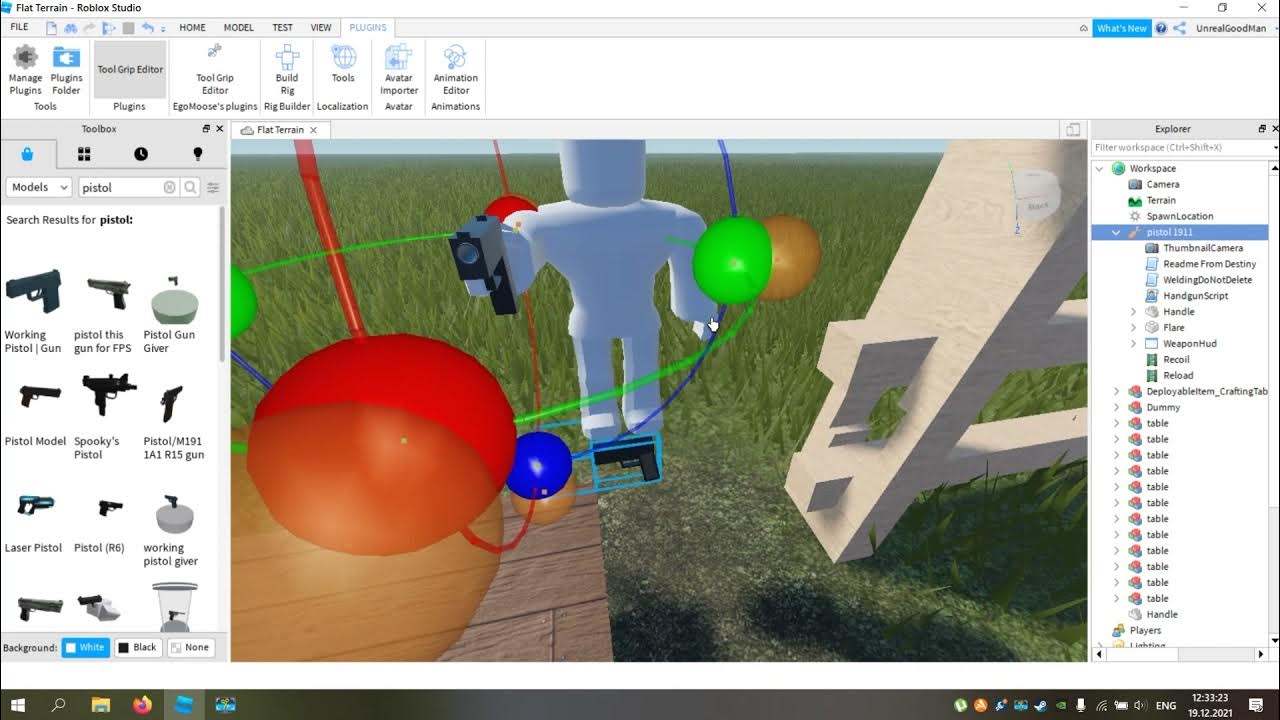This screenshot has width=1280, height=720.
Task: Open the Toolbox Recent clock tab
Action: [141, 154]
